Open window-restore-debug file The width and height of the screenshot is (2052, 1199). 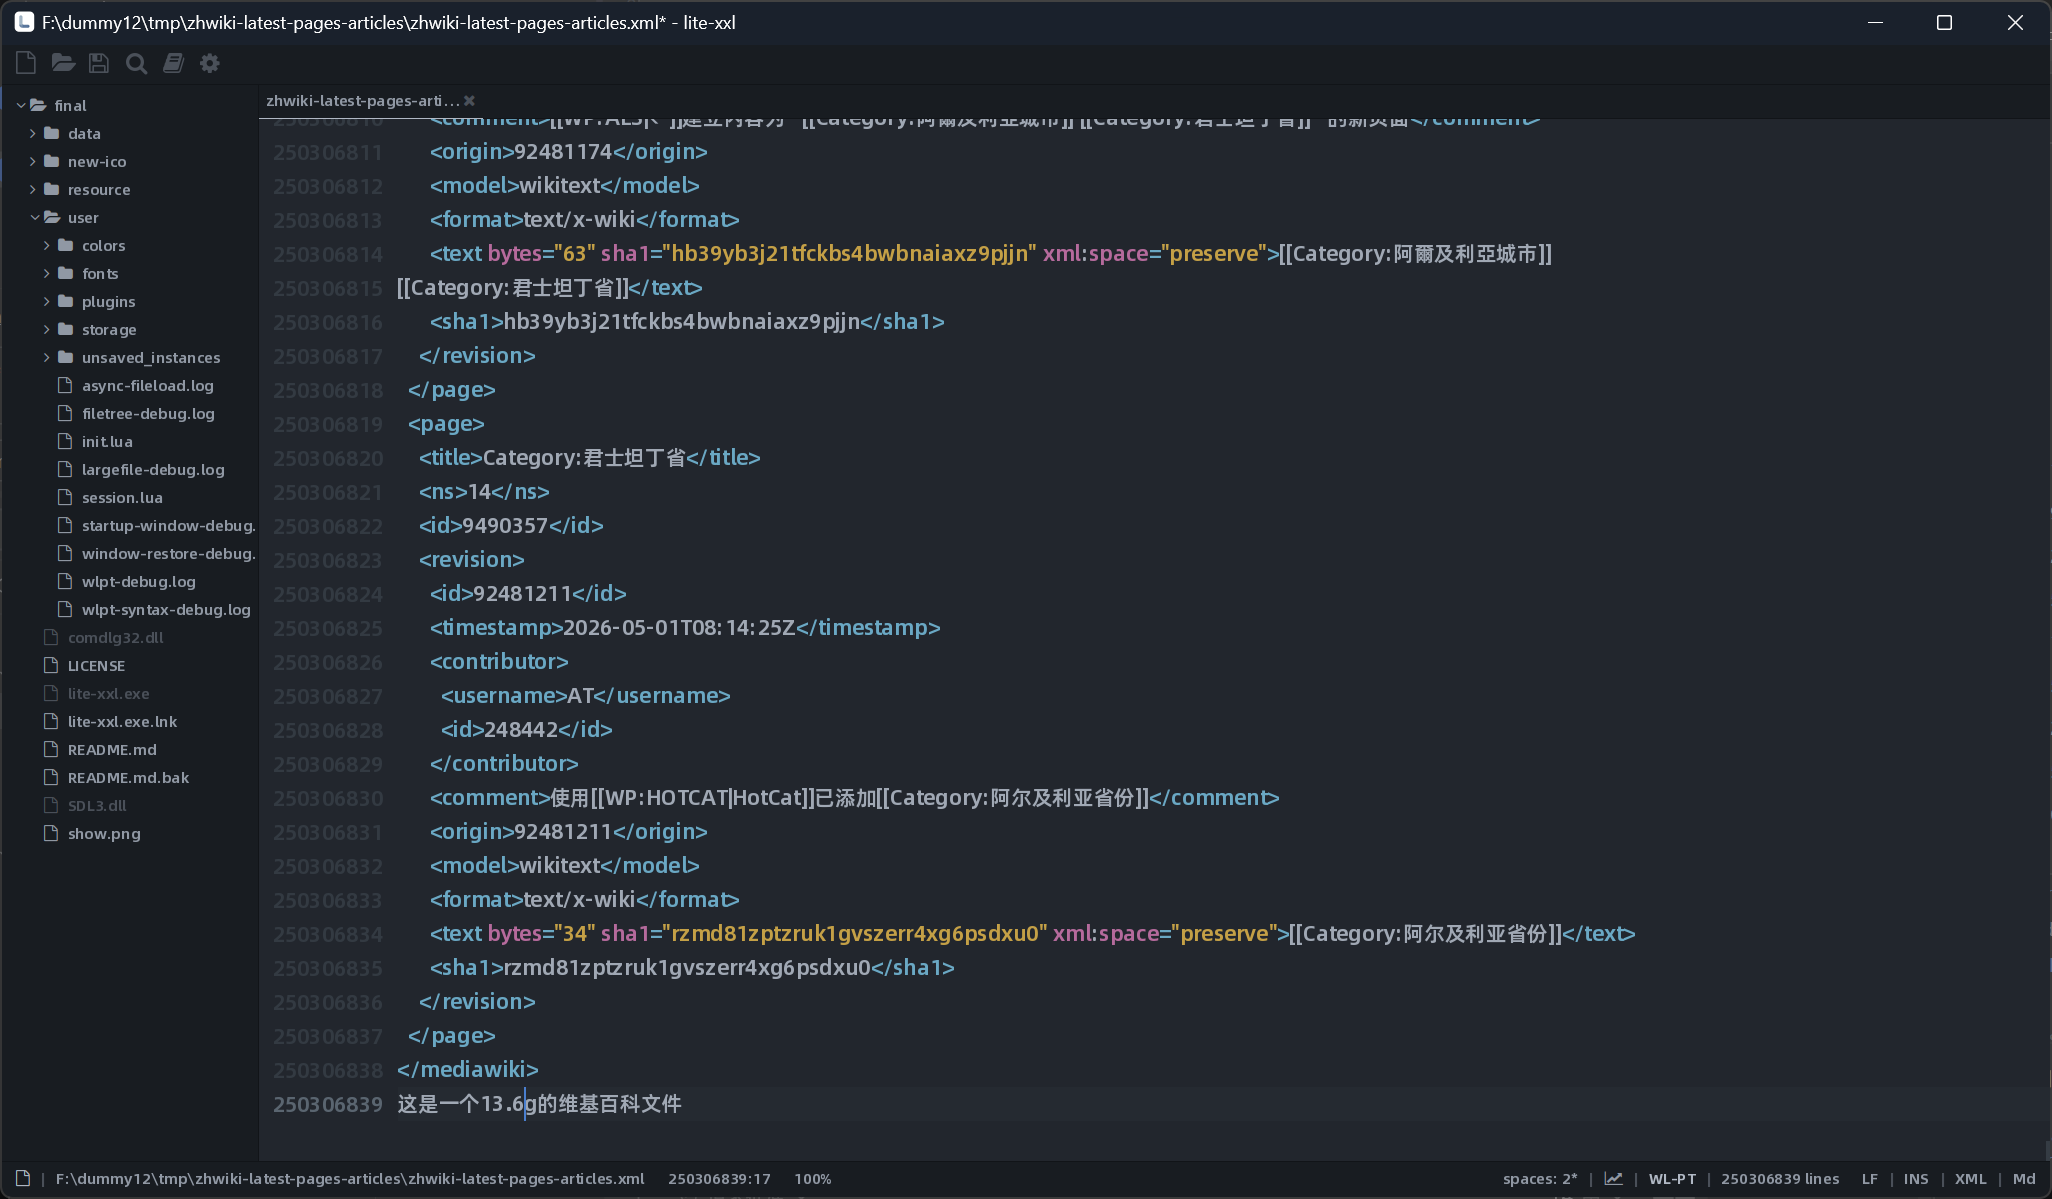[168, 553]
